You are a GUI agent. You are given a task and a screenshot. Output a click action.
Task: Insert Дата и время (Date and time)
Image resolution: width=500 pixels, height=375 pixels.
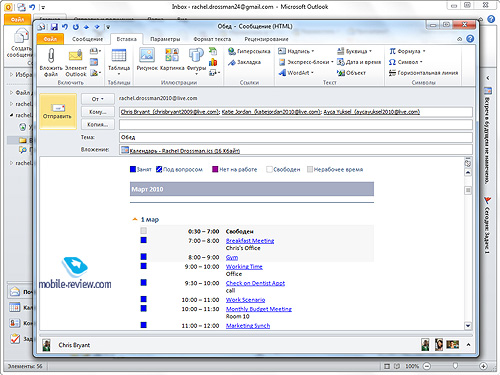tap(359, 62)
